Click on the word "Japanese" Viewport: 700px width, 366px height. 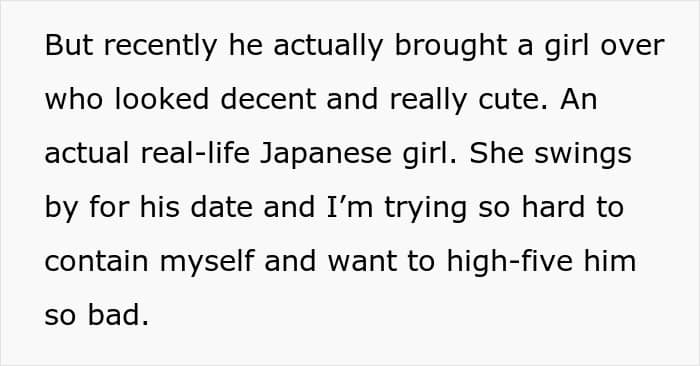[x=326, y=154]
